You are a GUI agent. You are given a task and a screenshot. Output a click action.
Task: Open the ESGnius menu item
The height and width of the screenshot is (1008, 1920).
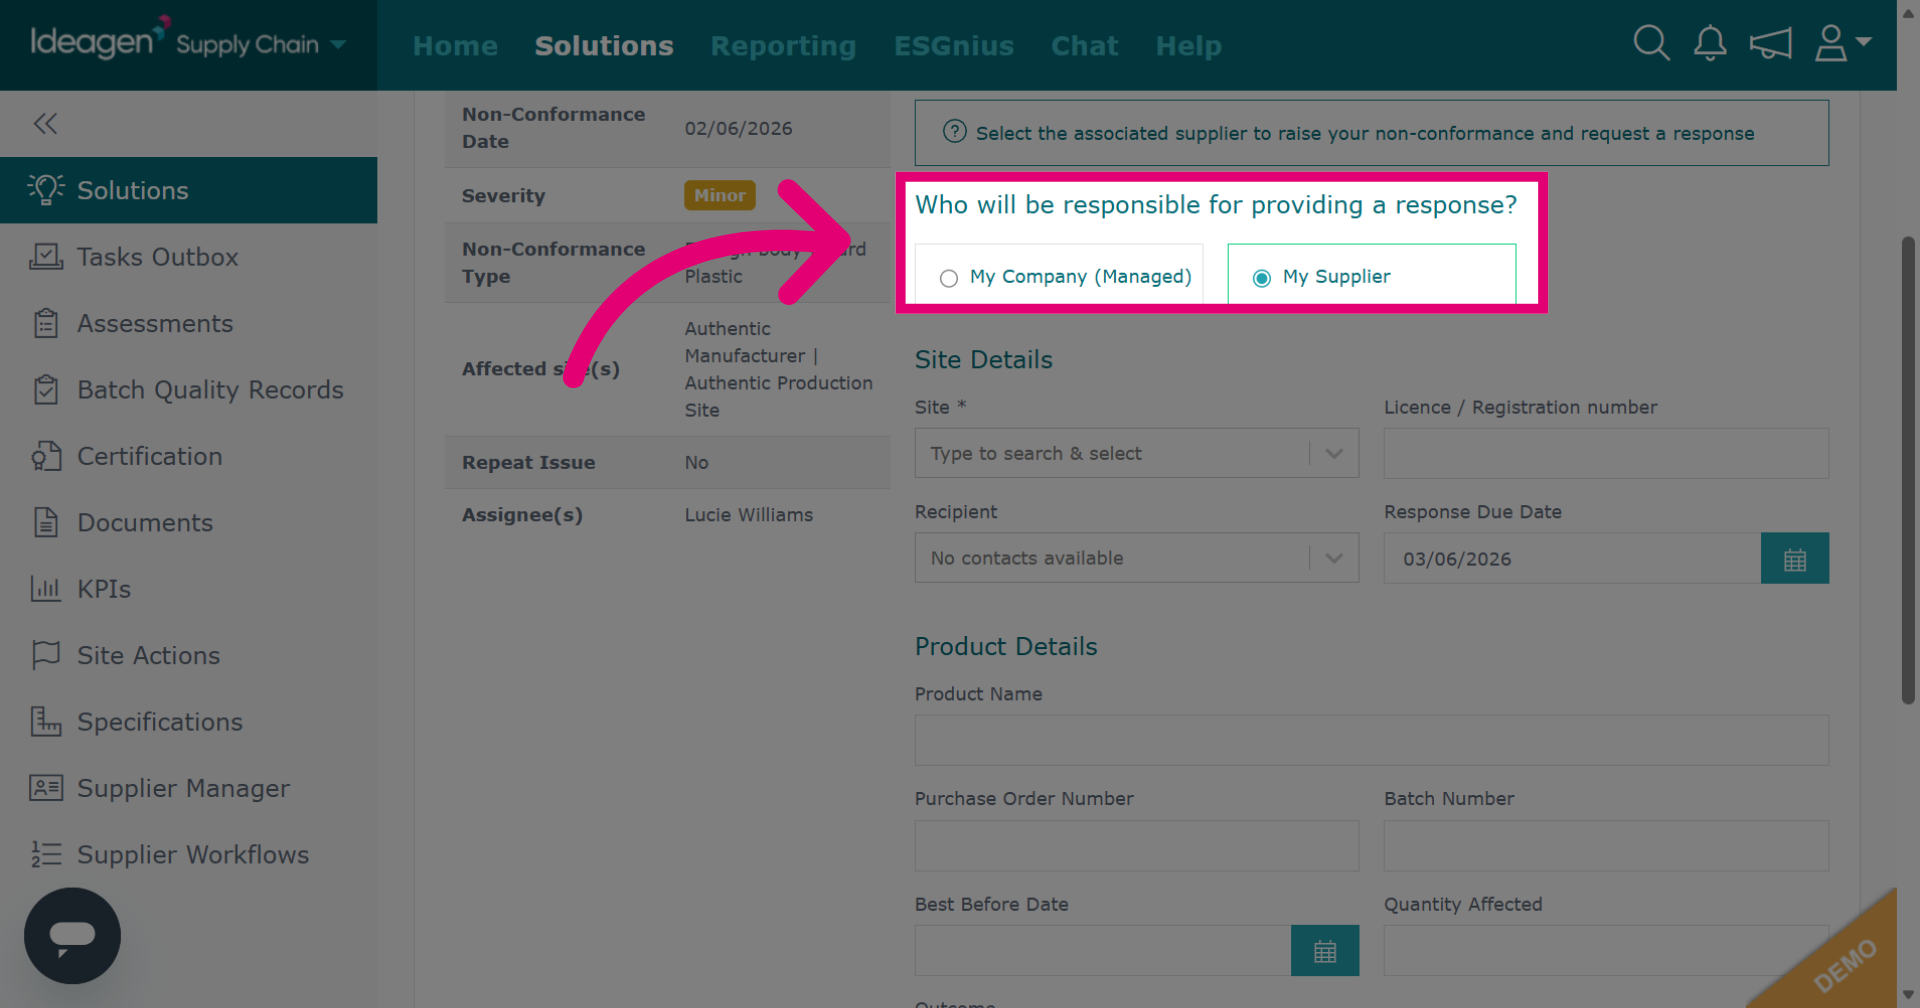click(x=954, y=46)
